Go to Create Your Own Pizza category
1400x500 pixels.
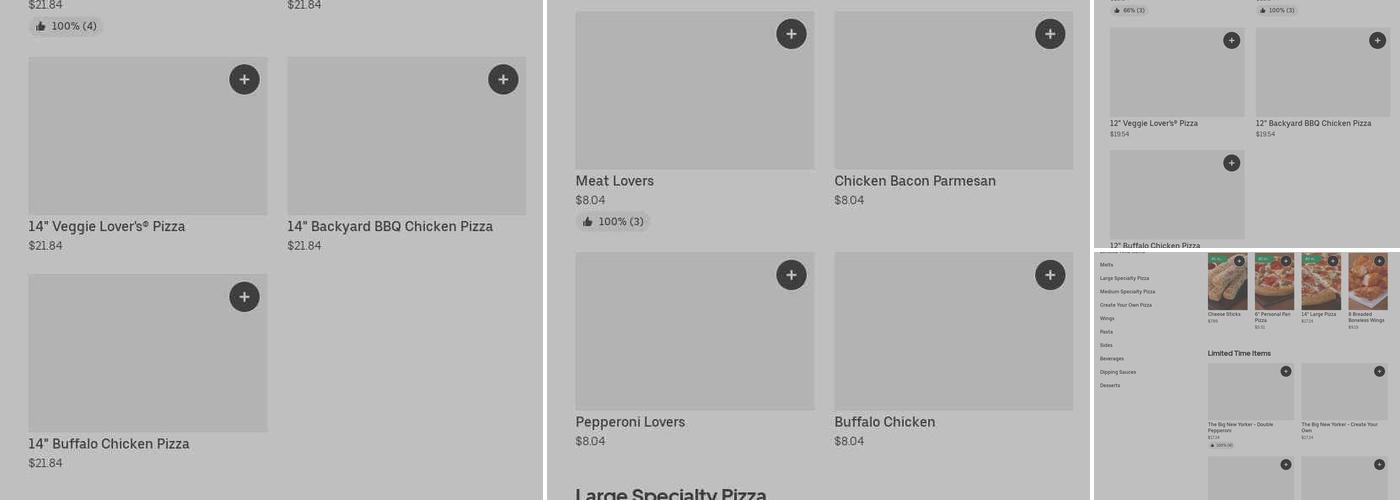click(1125, 305)
